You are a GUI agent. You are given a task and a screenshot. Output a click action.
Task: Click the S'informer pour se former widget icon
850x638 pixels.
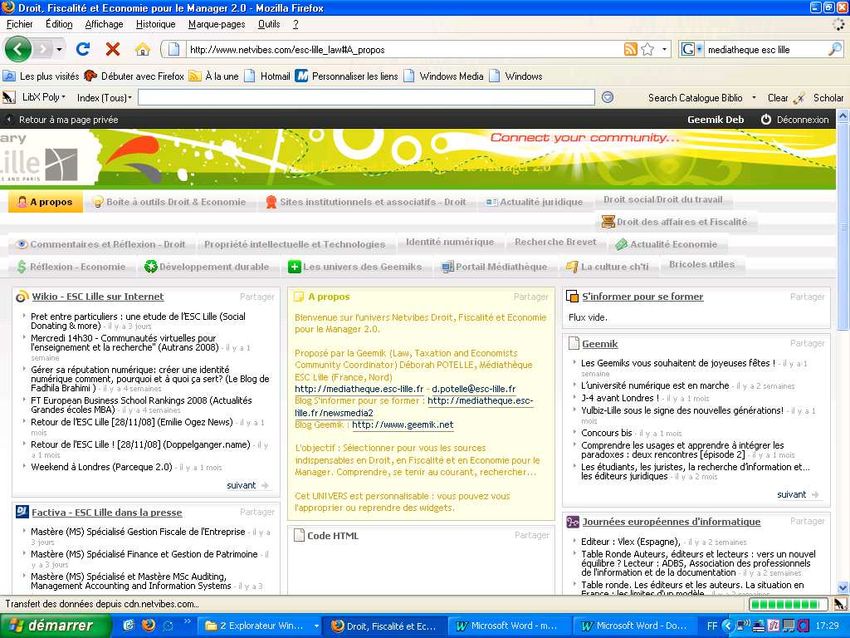coord(572,297)
